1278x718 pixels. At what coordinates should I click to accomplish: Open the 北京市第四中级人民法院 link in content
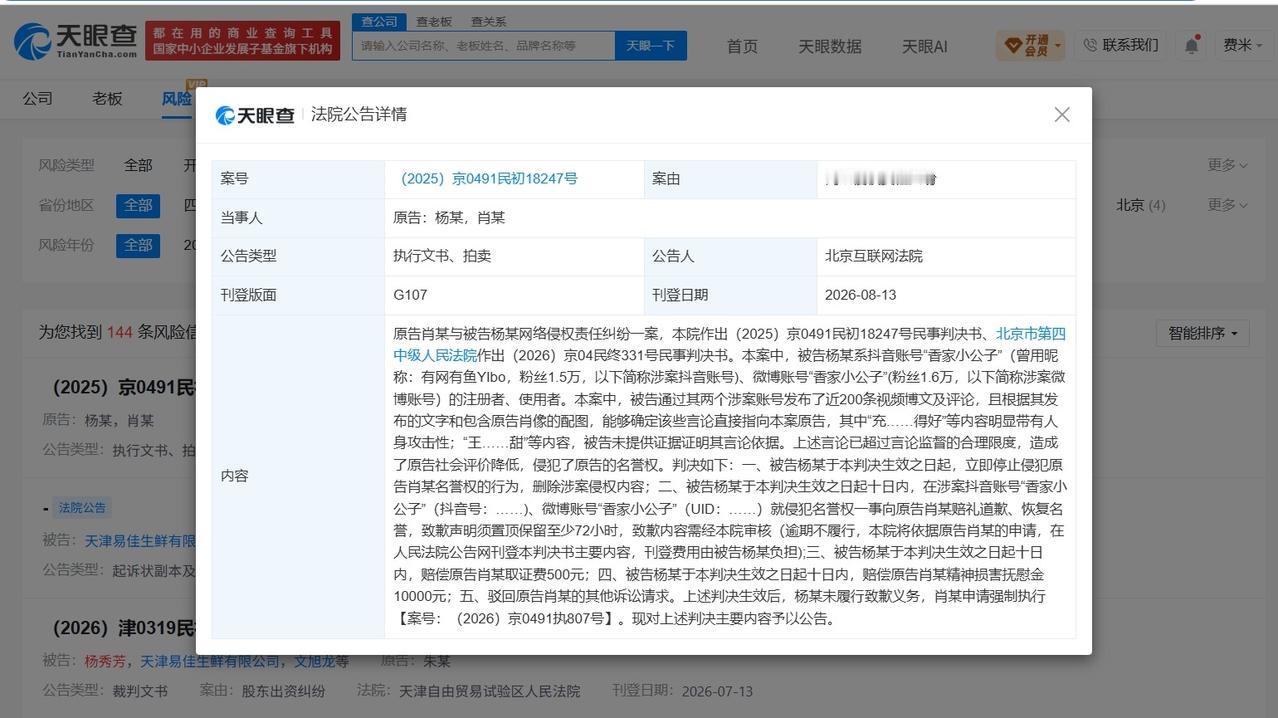[729, 343]
